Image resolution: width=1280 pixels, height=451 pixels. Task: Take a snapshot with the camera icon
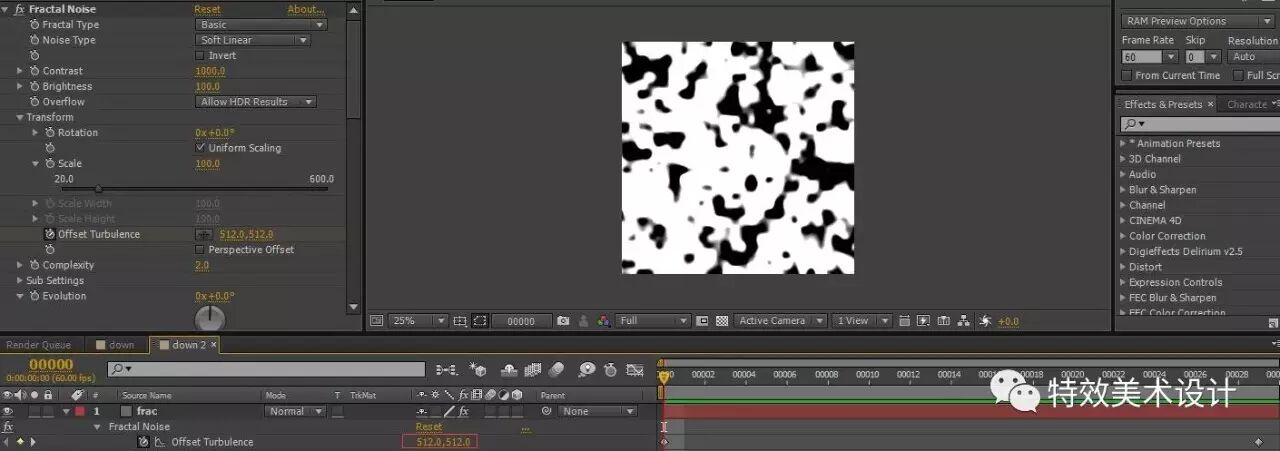coord(563,321)
